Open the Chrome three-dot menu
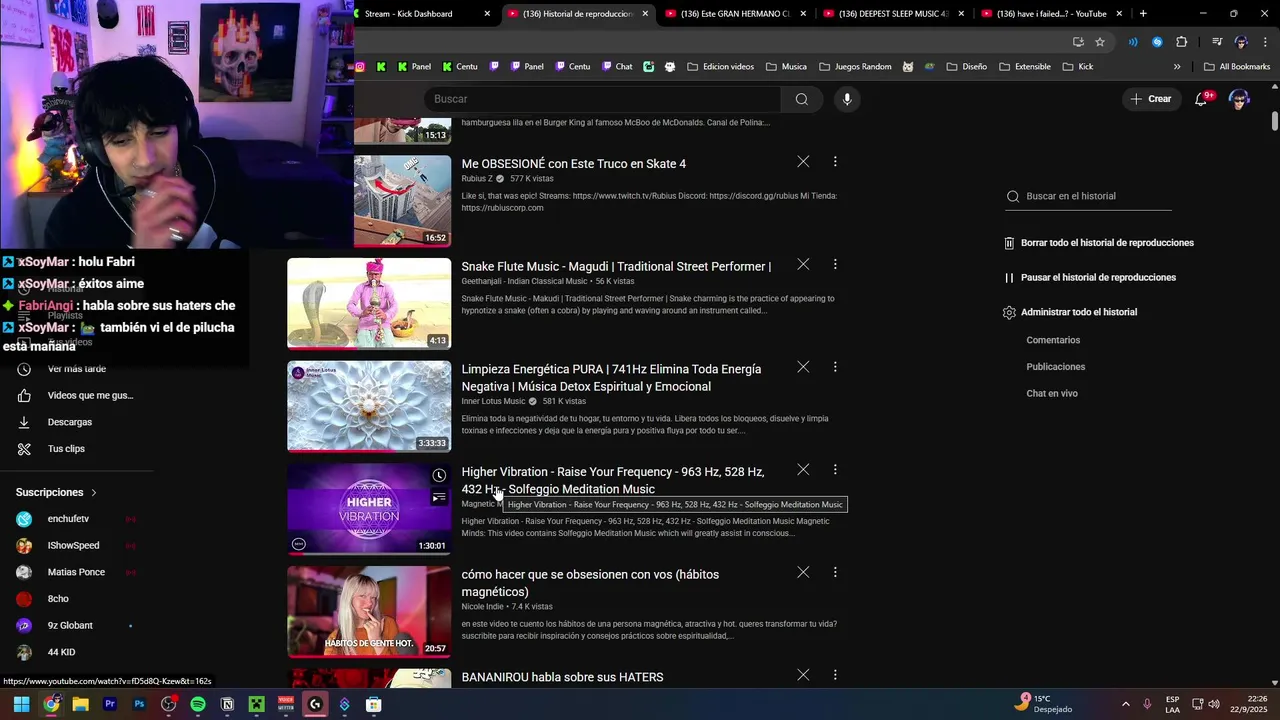The width and height of the screenshot is (1280, 720). (1263, 42)
